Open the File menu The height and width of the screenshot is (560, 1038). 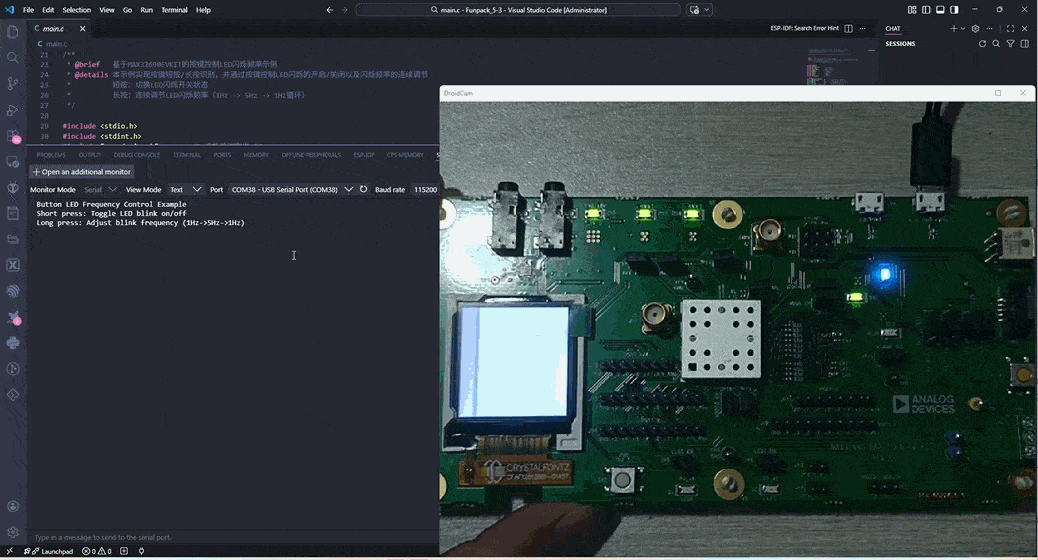pos(28,10)
